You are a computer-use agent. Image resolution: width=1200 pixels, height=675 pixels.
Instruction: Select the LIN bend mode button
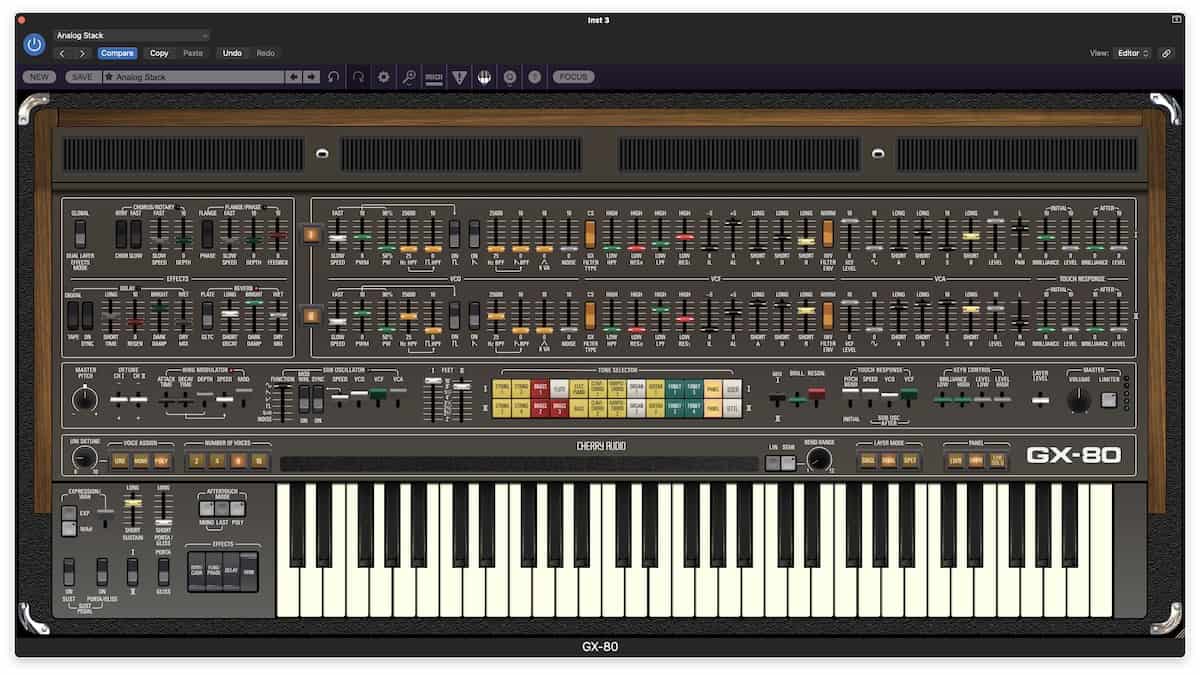pos(773,462)
